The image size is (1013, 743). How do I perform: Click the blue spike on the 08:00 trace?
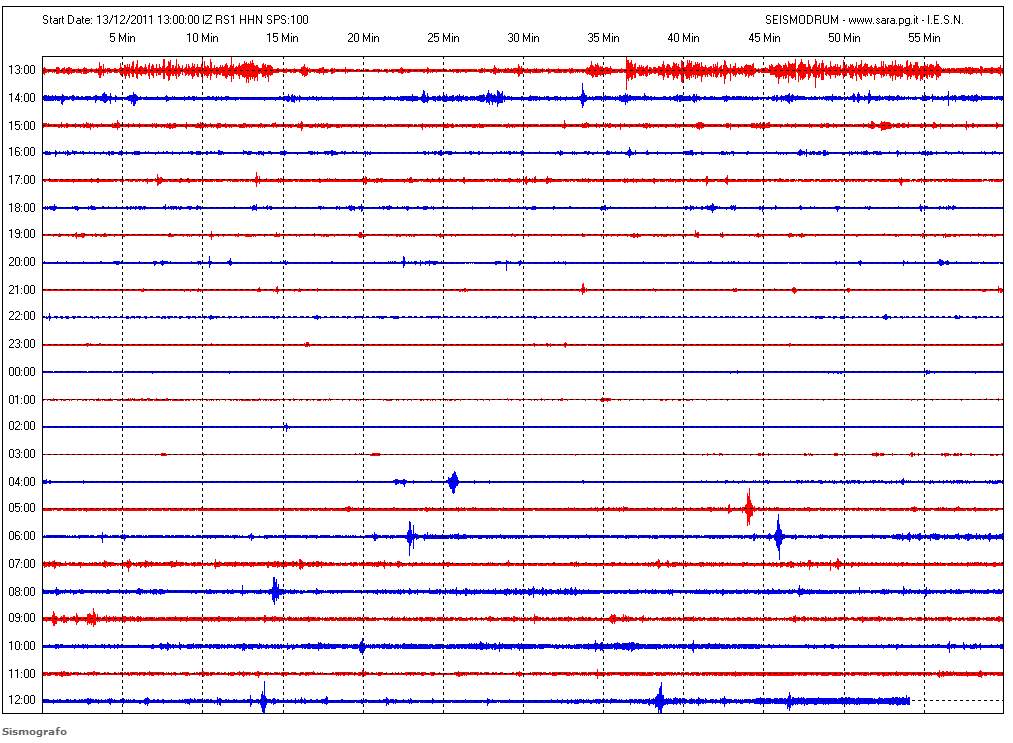(275, 590)
